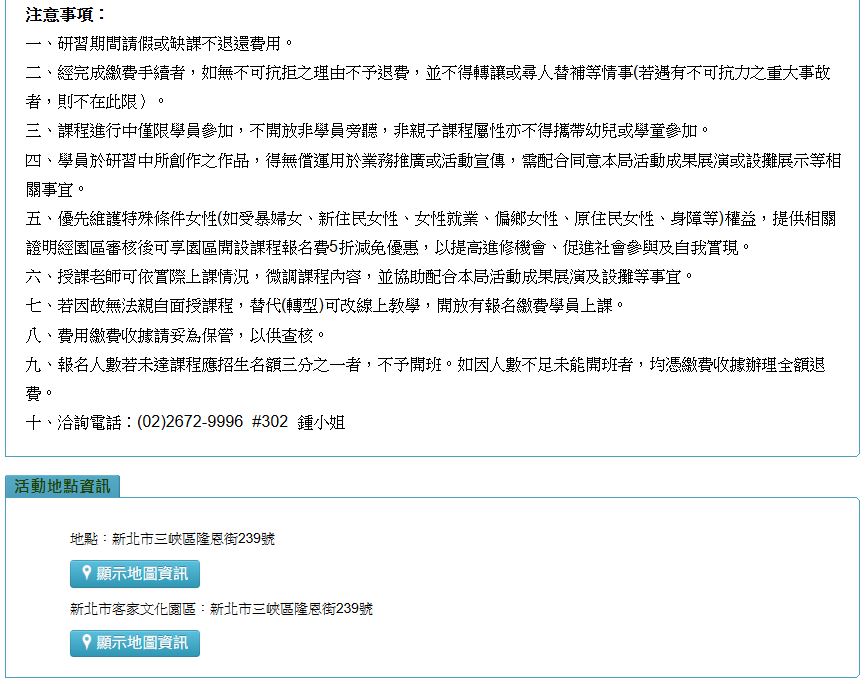
Task: Click item 九 about 報名人數若未達課程應招生名額
Action: point(426,379)
